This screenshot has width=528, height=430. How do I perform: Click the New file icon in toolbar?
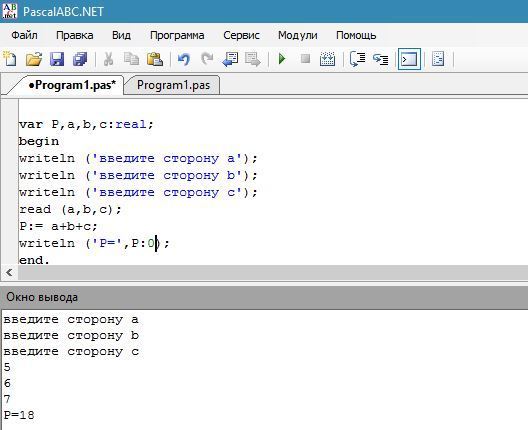(x=10, y=59)
